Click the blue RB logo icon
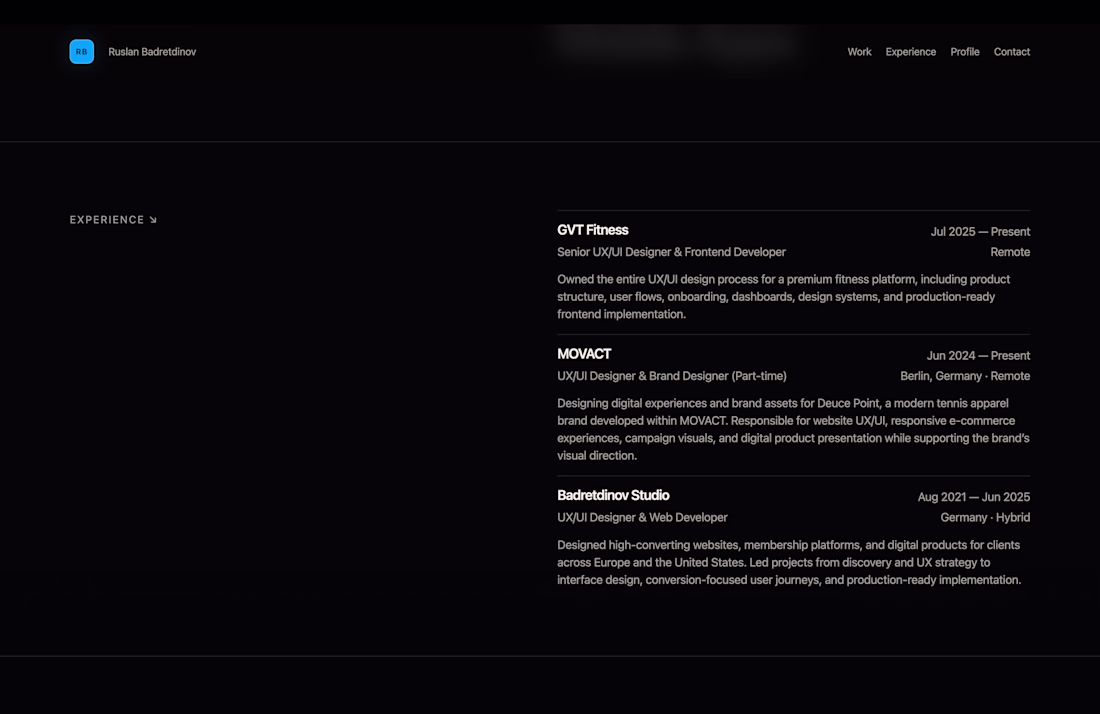The width and height of the screenshot is (1100, 714). point(81,52)
